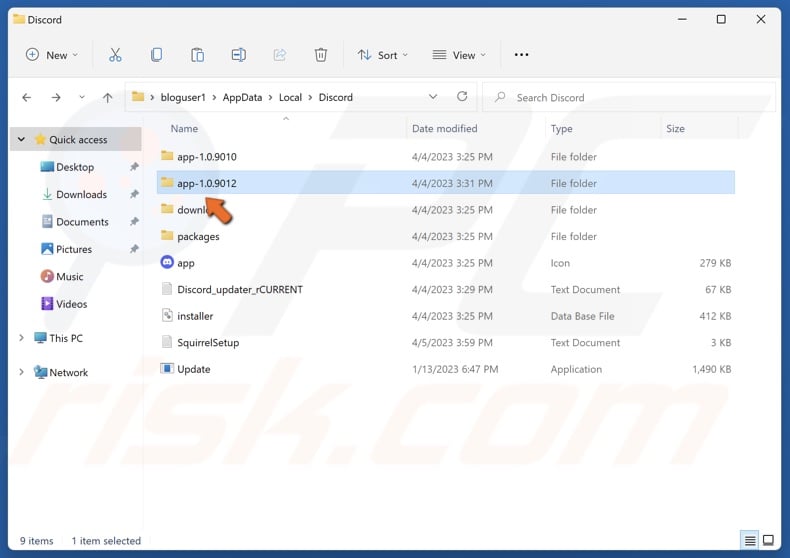Unpin icon next to Desktop
The height and width of the screenshot is (558, 790).
click(134, 167)
